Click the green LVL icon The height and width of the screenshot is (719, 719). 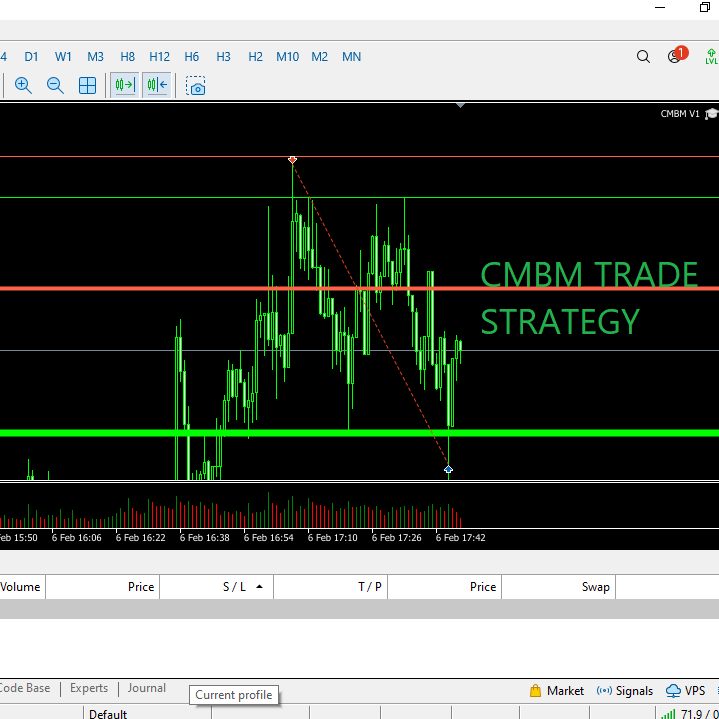pyautogui.click(x=711, y=56)
